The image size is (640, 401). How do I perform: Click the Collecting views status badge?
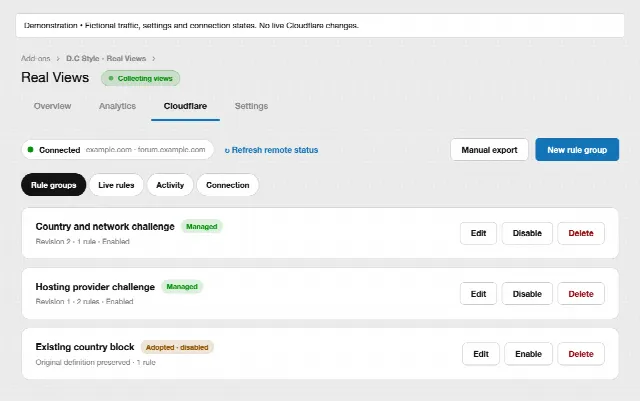[140, 78]
